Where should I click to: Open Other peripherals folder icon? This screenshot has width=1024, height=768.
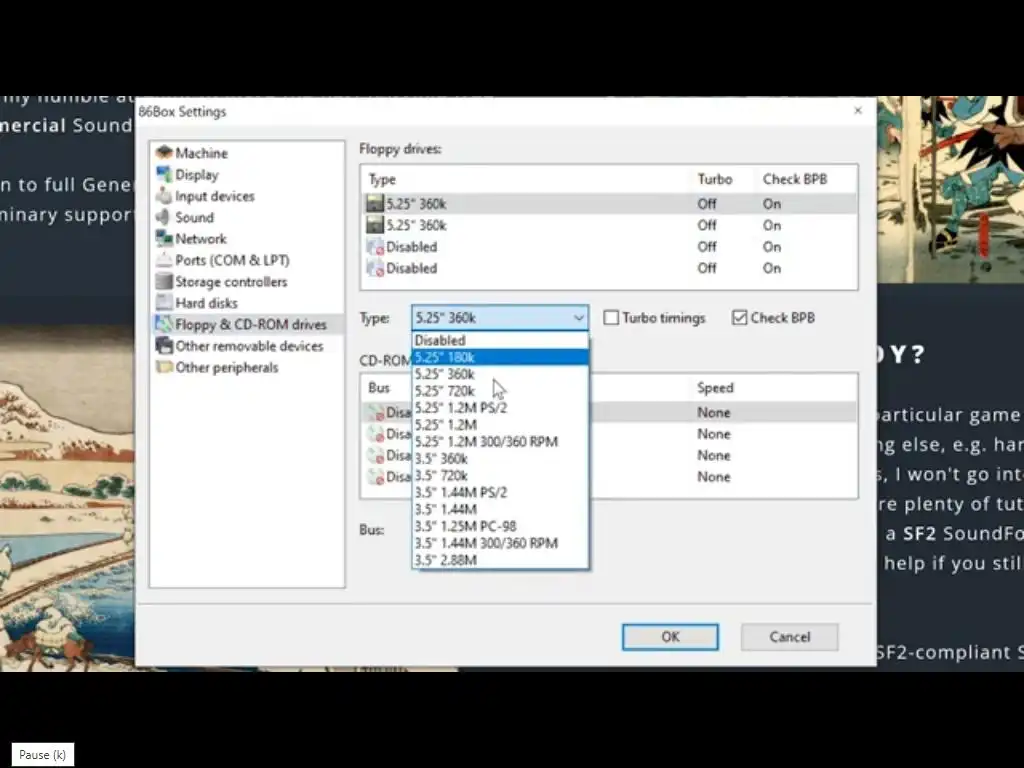pos(164,367)
